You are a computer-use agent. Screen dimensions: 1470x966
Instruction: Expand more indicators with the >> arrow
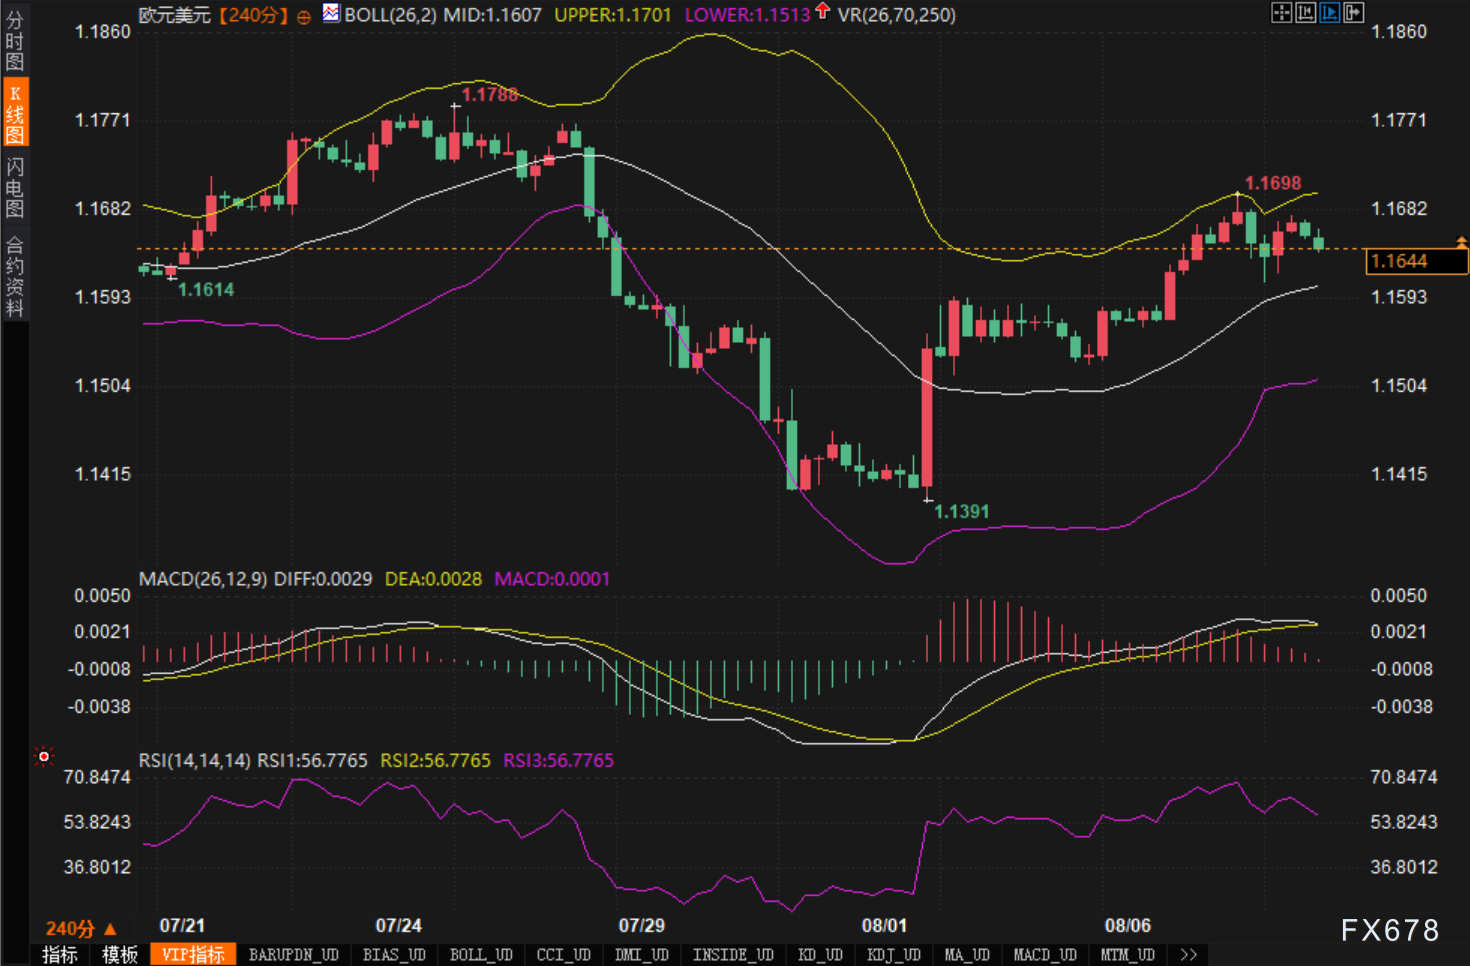1188,954
